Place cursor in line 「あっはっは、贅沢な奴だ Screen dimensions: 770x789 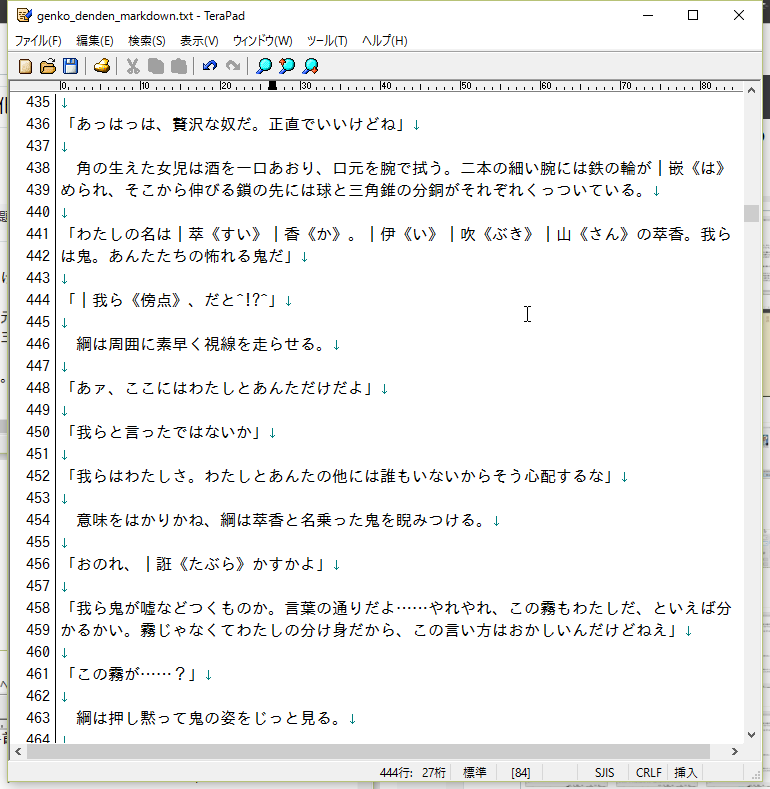(236, 124)
